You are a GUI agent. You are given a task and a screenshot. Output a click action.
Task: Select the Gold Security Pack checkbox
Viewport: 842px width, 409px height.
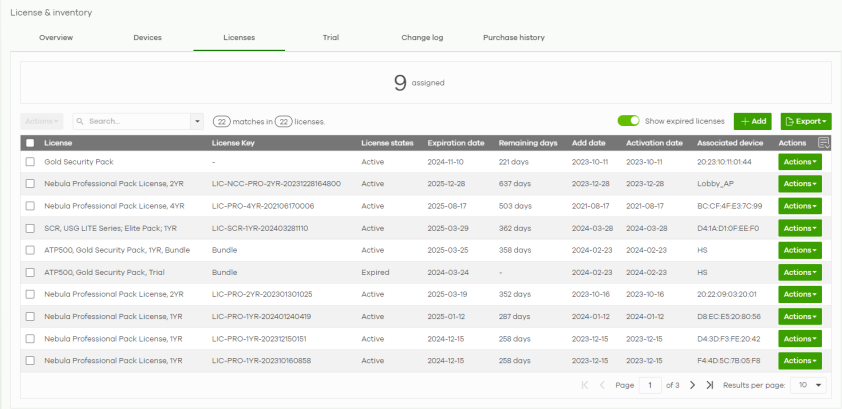tap(30, 161)
